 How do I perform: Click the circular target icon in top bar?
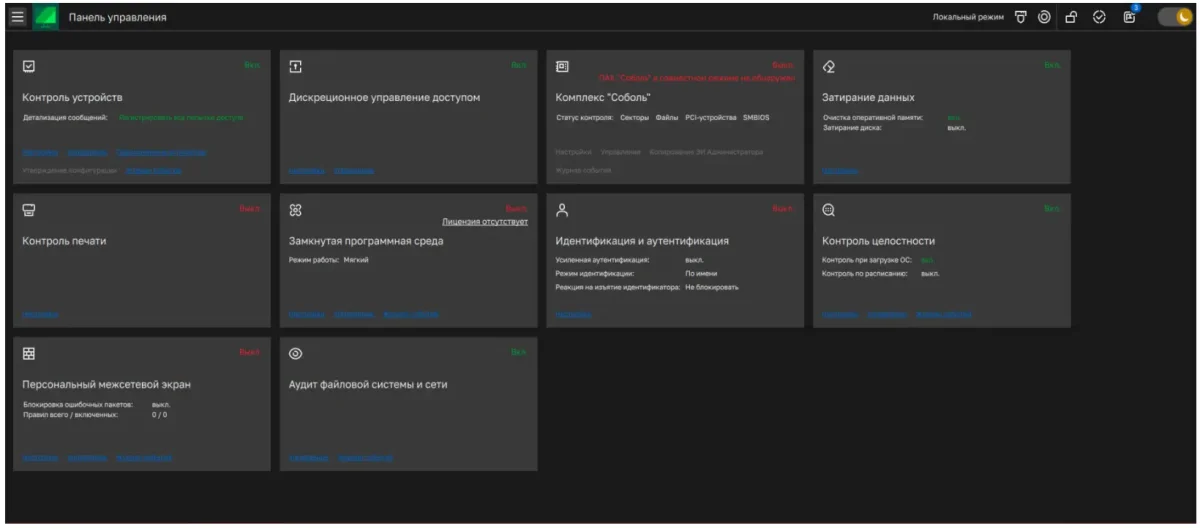(x=1044, y=17)
